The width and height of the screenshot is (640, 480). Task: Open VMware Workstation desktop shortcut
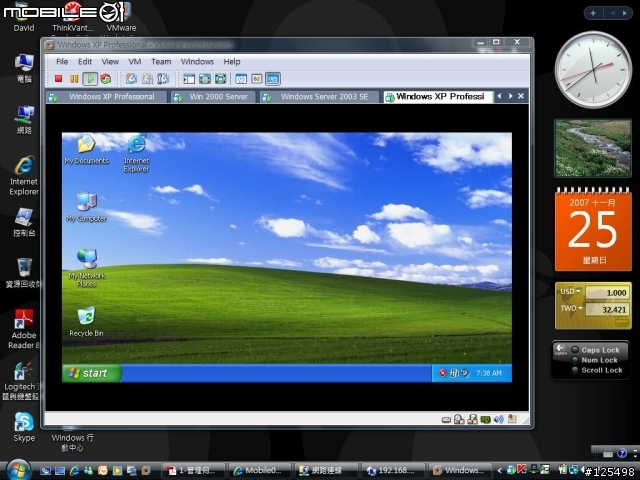point(121,17)
